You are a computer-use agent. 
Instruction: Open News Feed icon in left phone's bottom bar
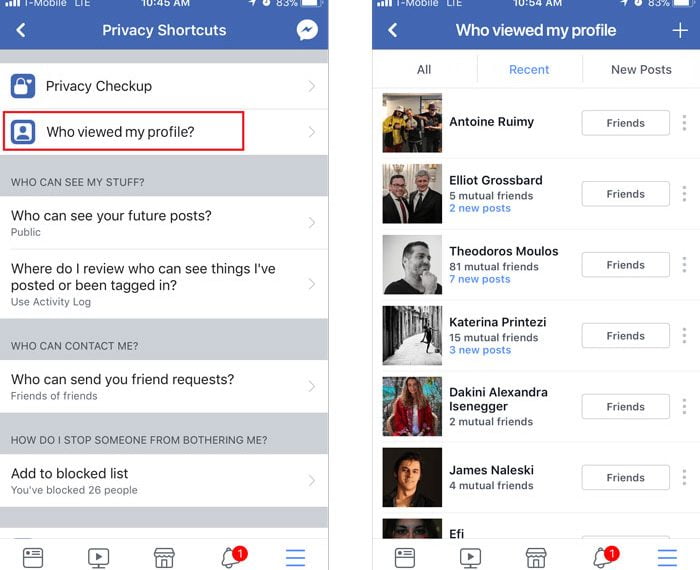(x=33, y=558)
